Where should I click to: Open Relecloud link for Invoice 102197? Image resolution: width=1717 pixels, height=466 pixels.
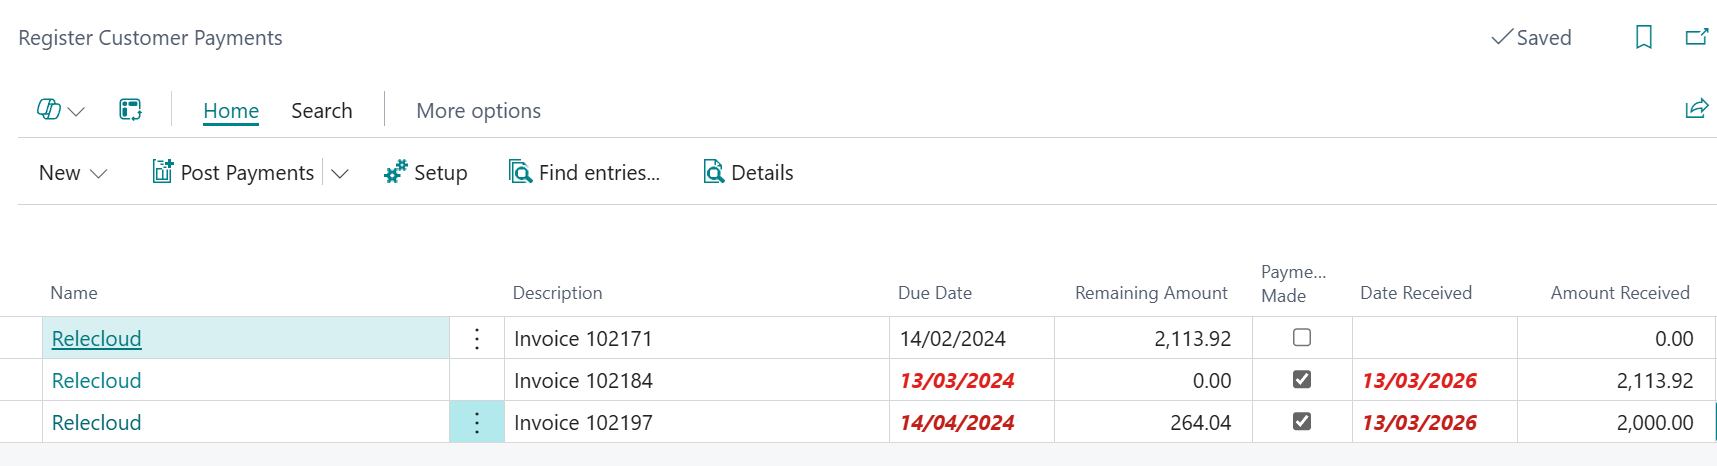(x=96, y=423)
